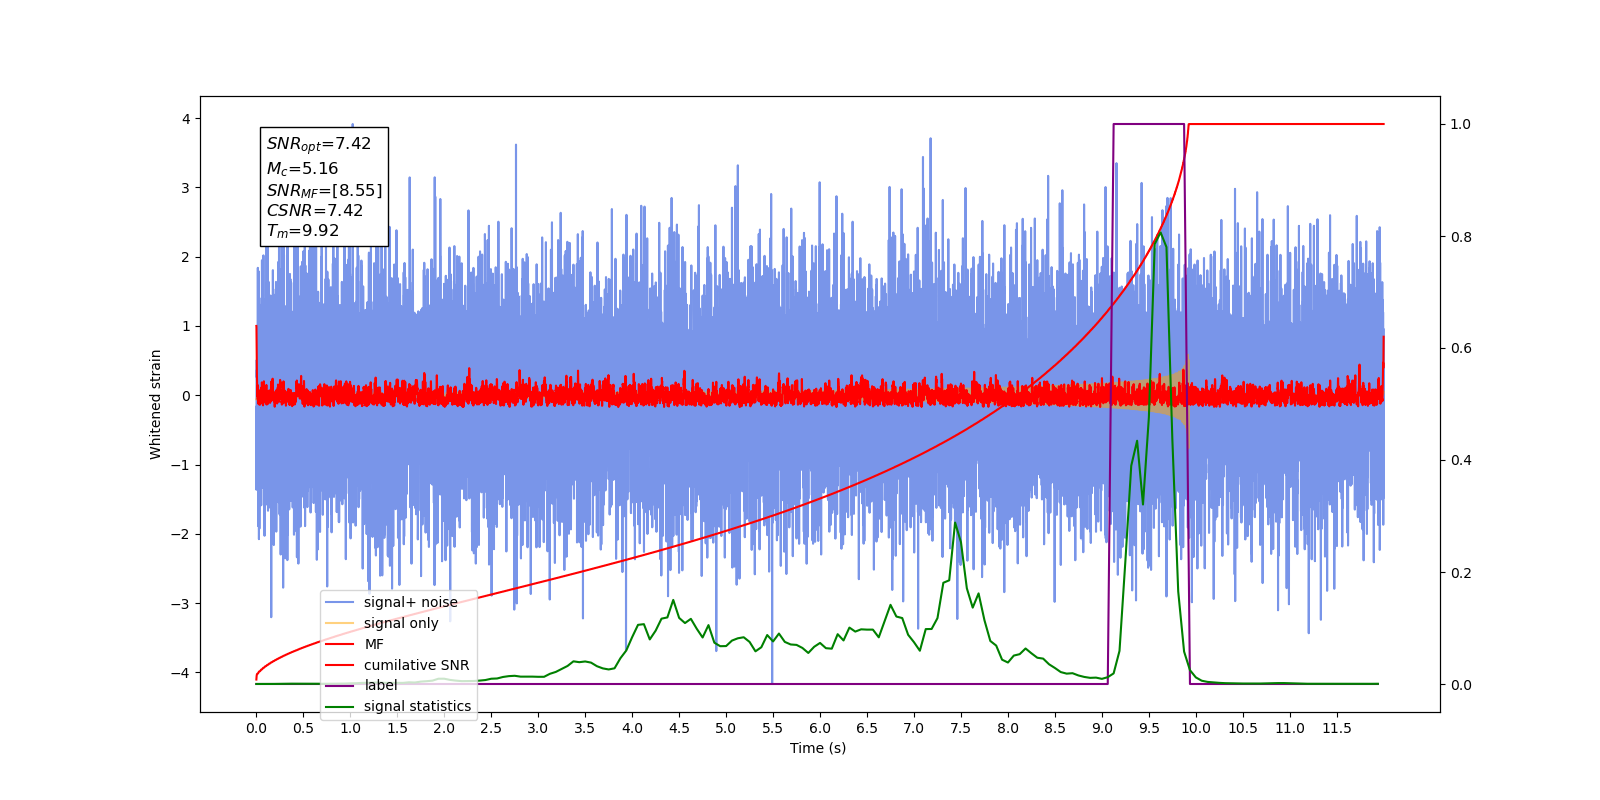Click the 'Whitened strain' y-axis label
This screenshot has height=800, width=1600.
(156, 404)
